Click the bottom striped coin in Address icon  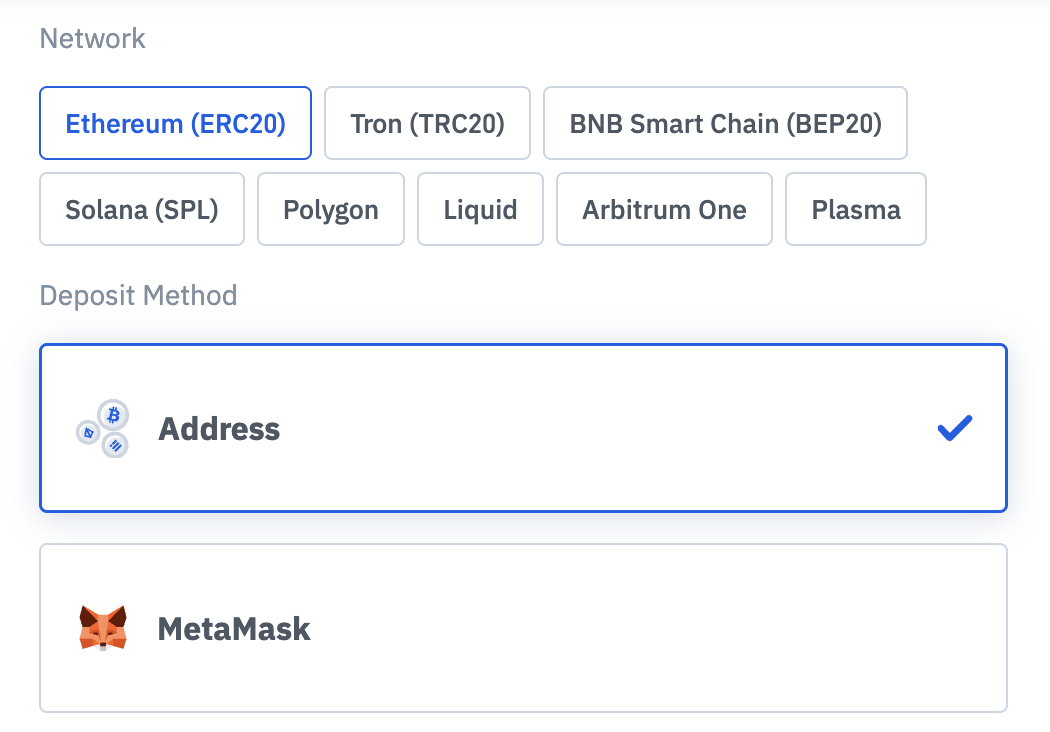[x=115, y=445]
